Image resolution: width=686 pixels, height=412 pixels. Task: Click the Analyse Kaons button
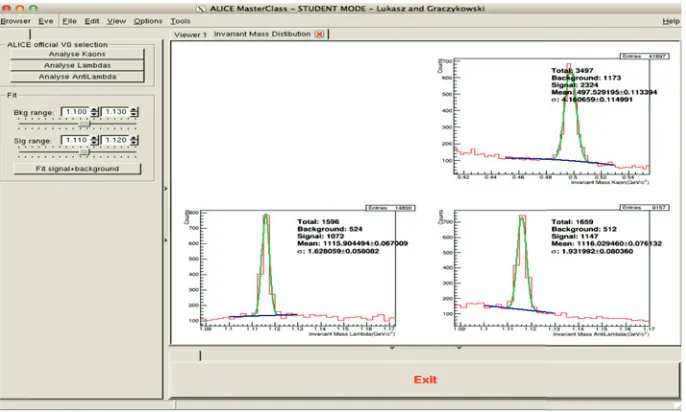coord(77,54)
